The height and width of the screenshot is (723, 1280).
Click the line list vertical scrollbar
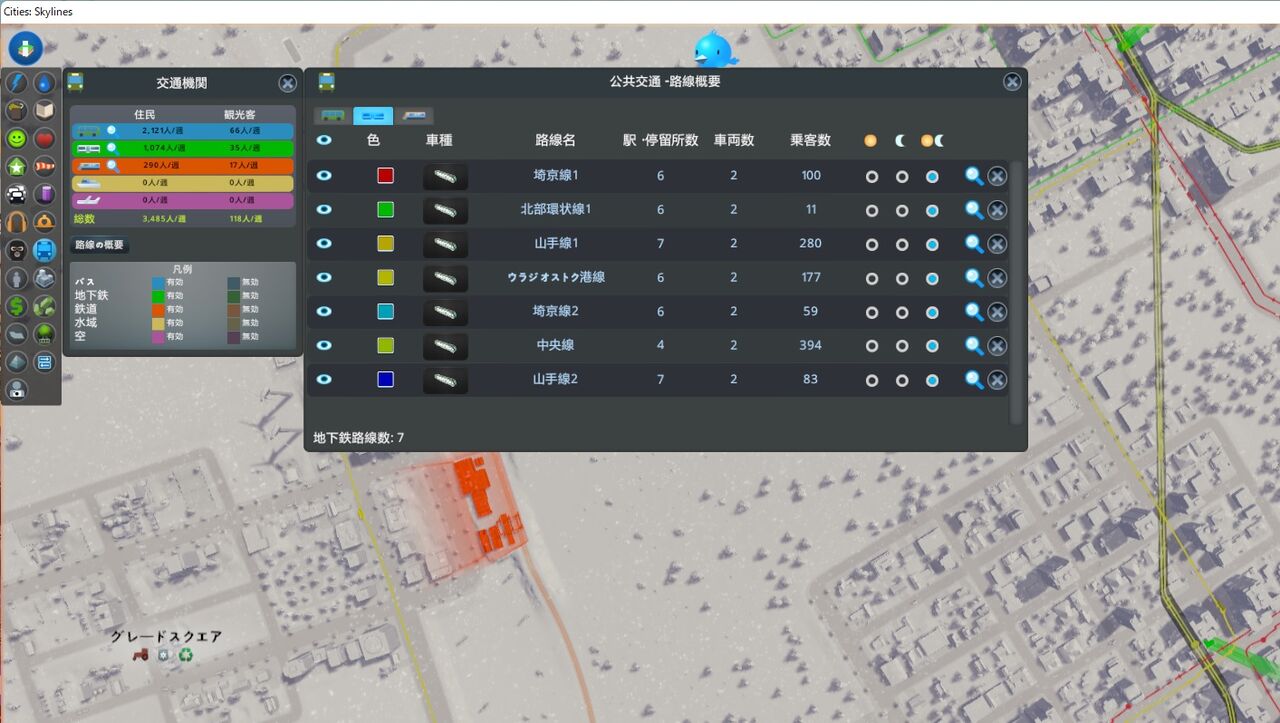(x=1017, y=291)
